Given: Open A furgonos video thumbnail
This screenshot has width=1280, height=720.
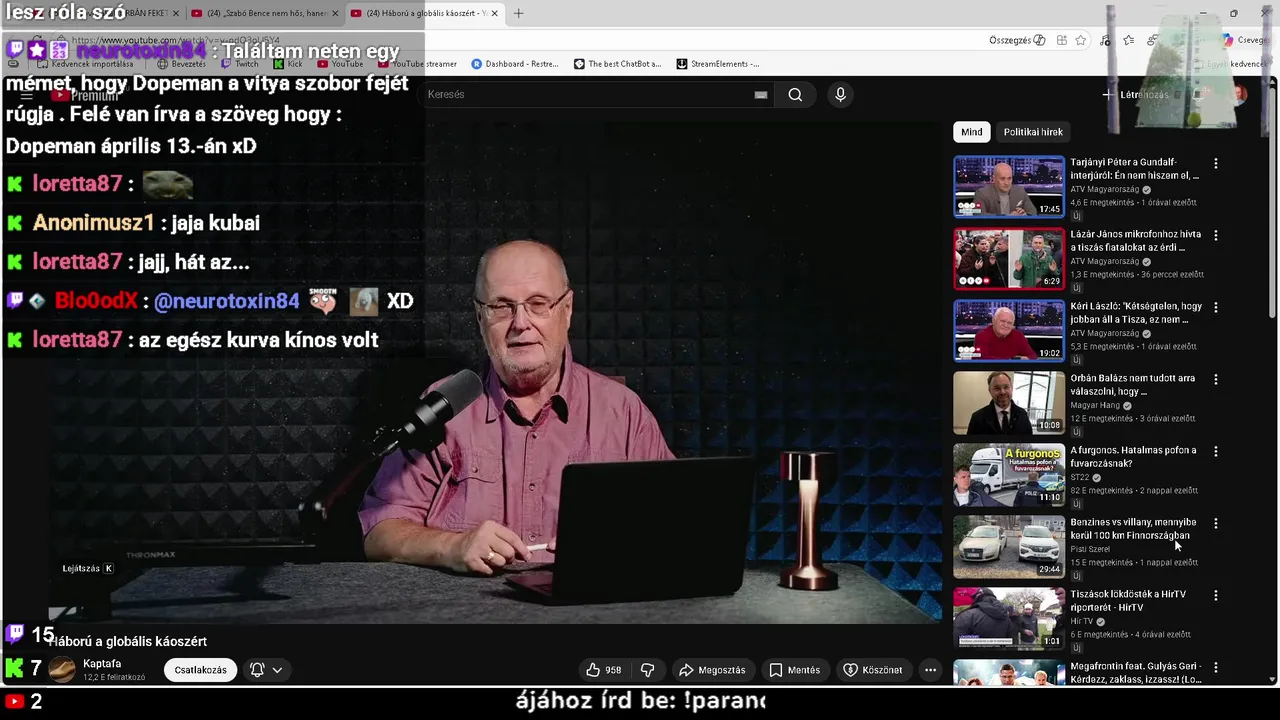Looking at the screenshot, I should pos(1008,475).
